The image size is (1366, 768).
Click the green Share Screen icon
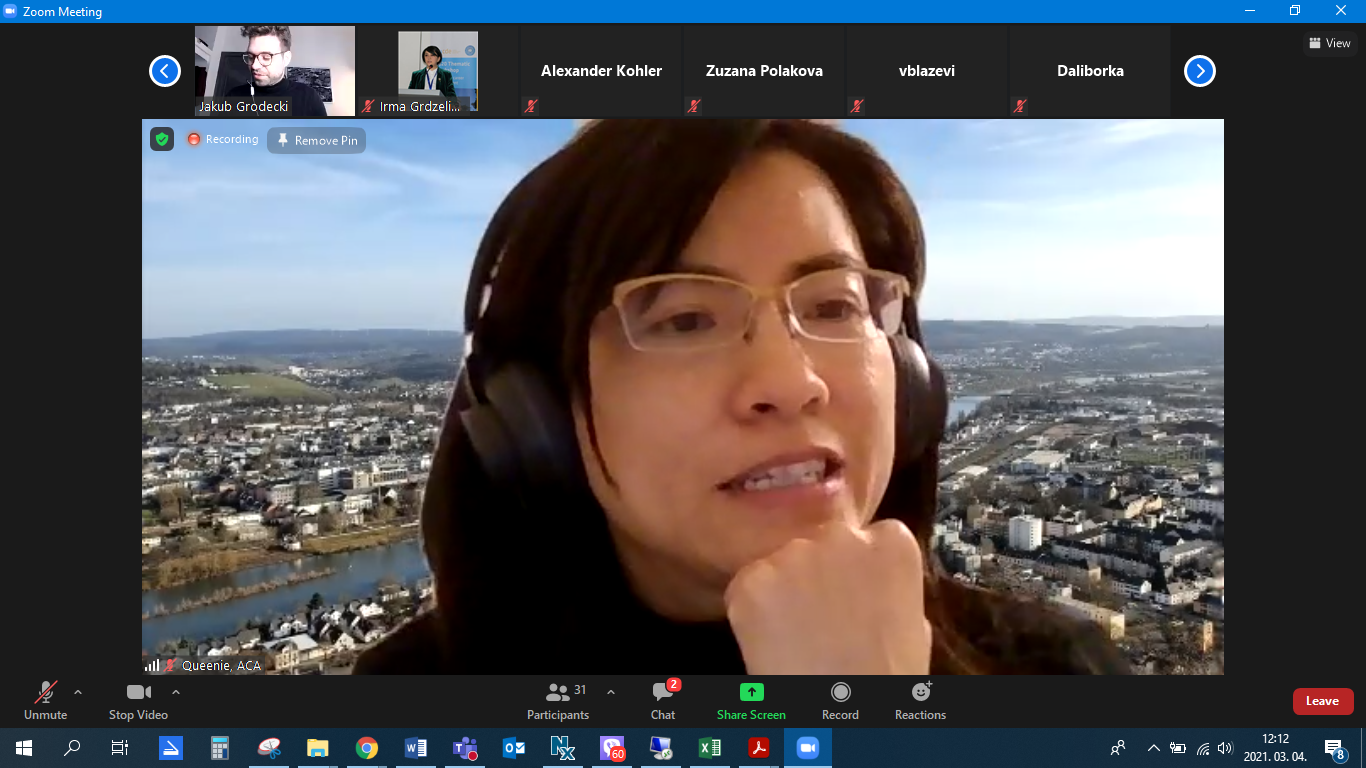pos(751,693)
